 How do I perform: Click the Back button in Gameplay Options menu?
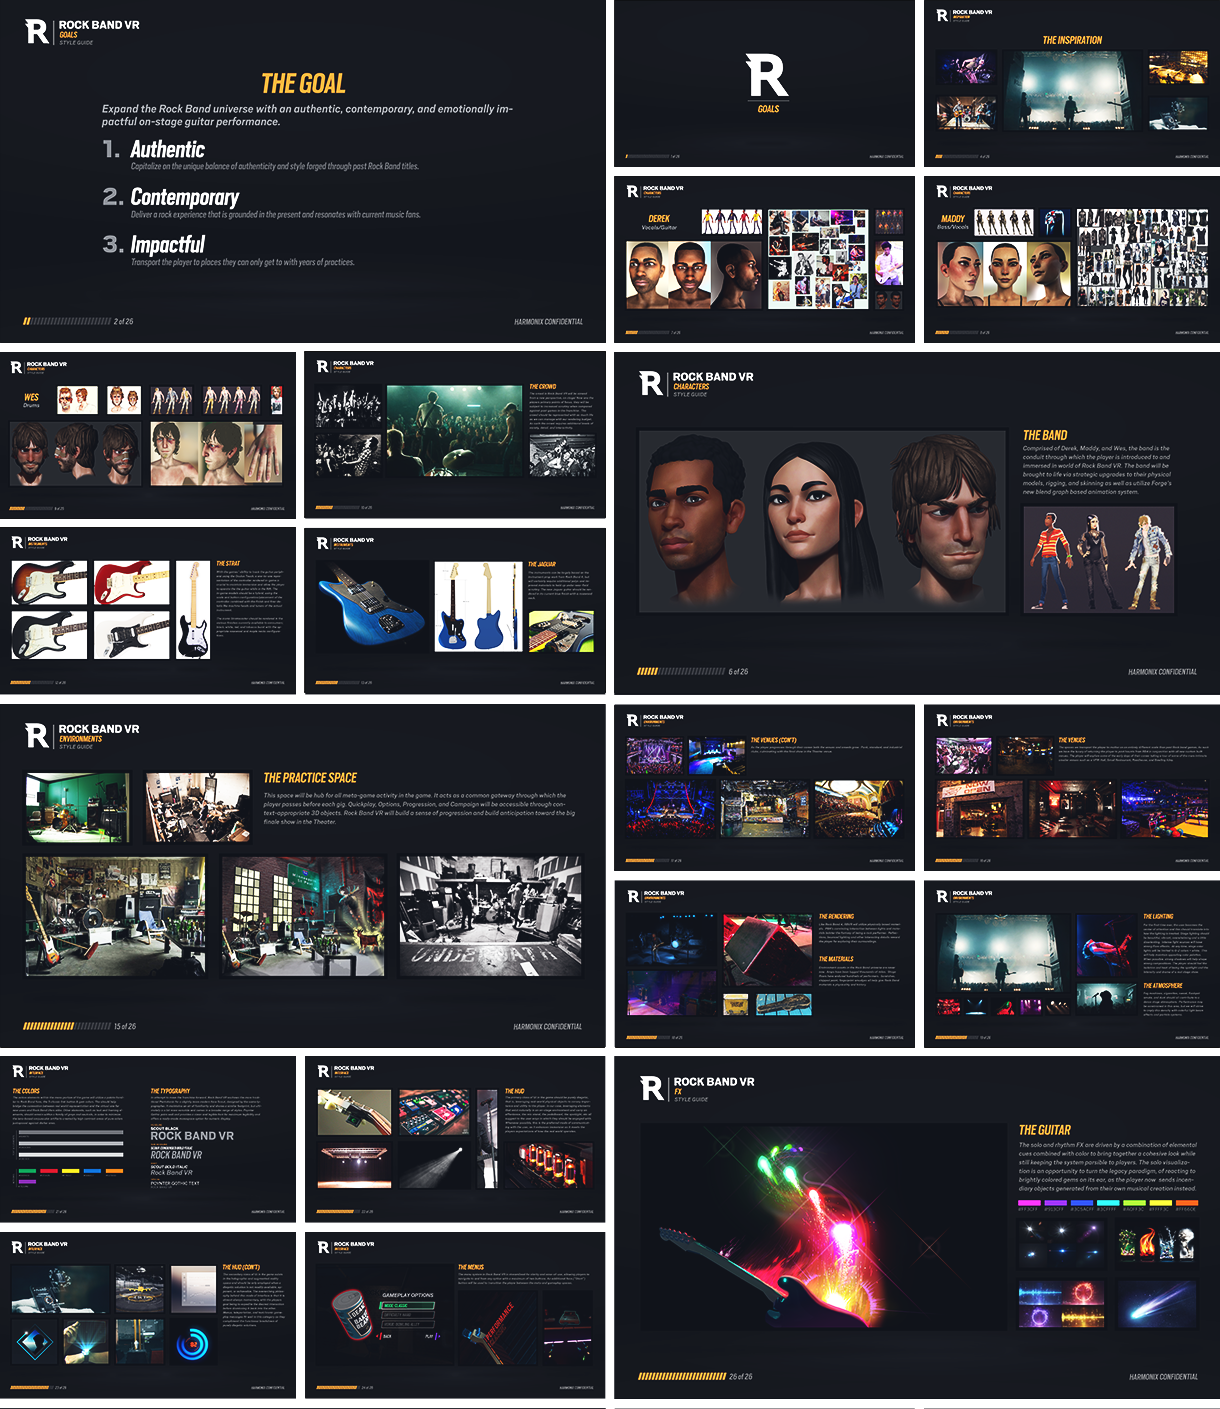tap(386, 1336)
